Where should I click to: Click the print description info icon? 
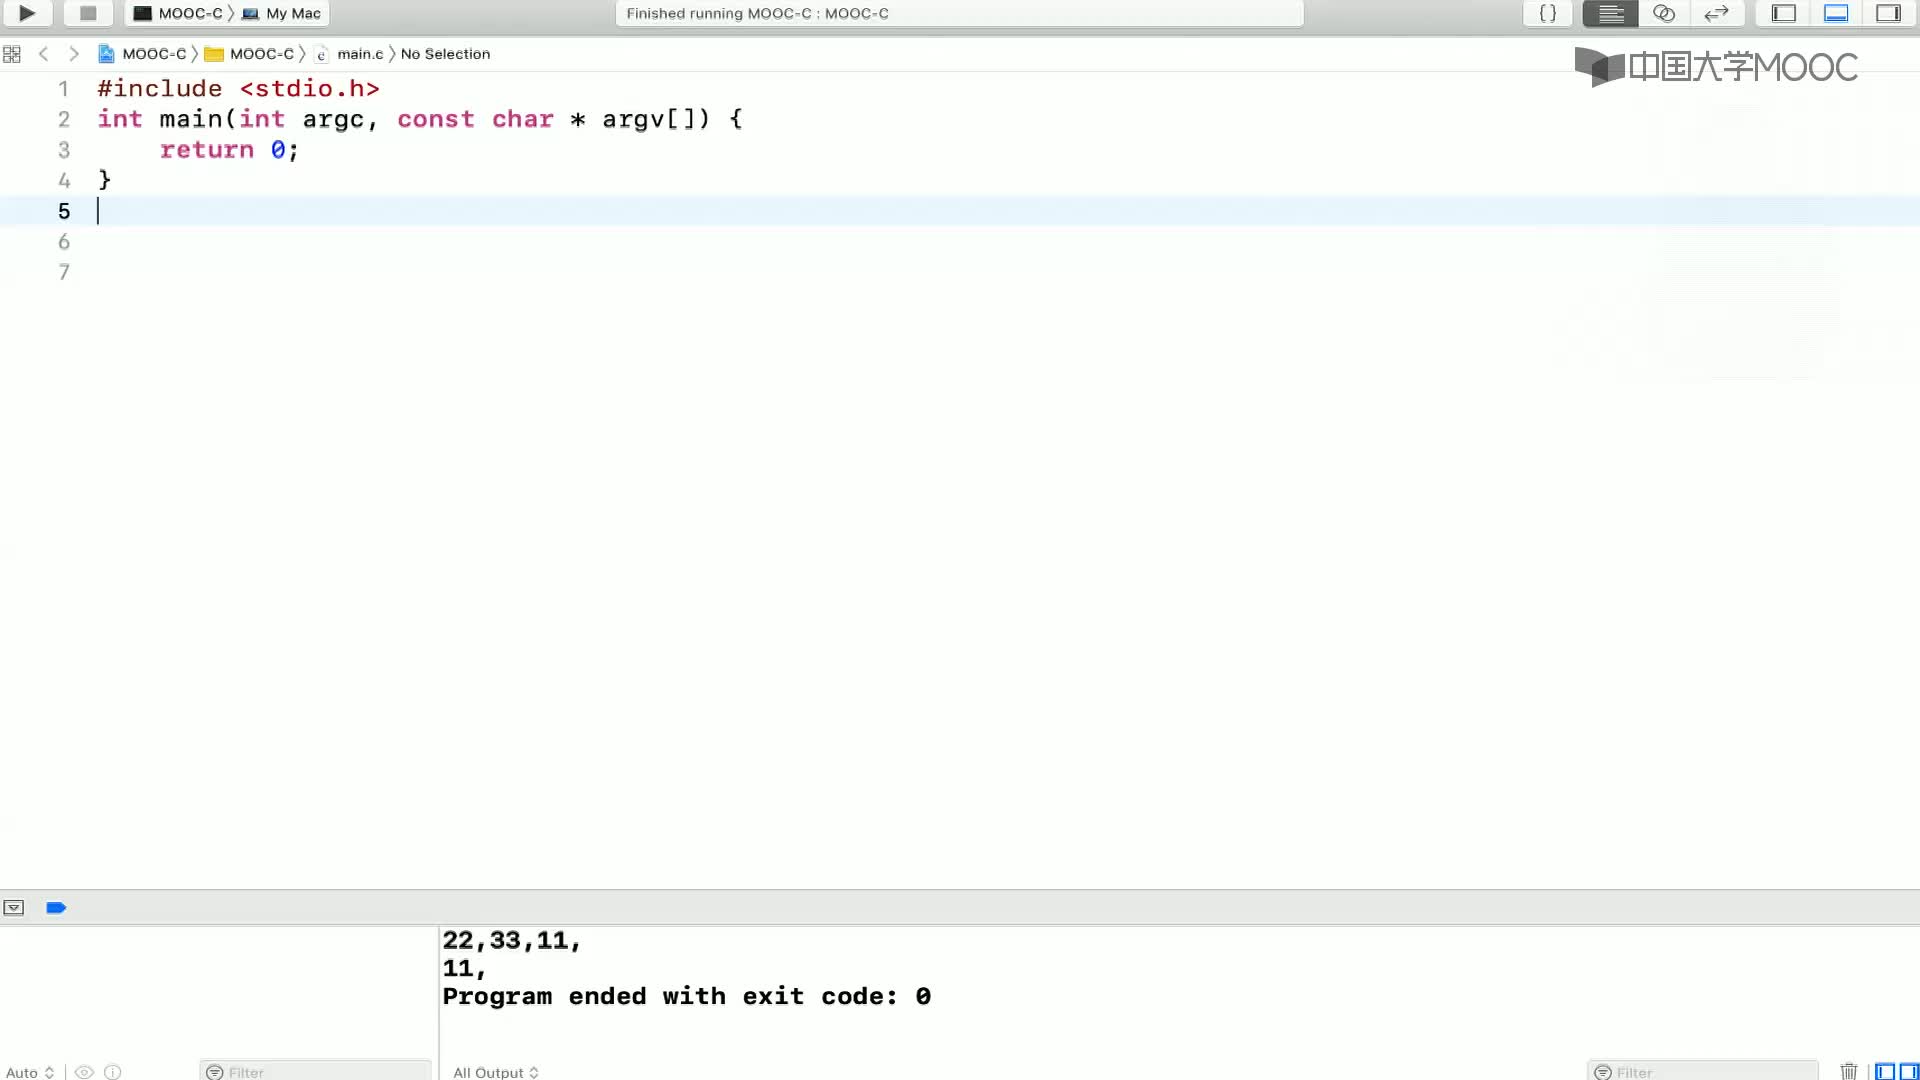[x=113, y=1072]
